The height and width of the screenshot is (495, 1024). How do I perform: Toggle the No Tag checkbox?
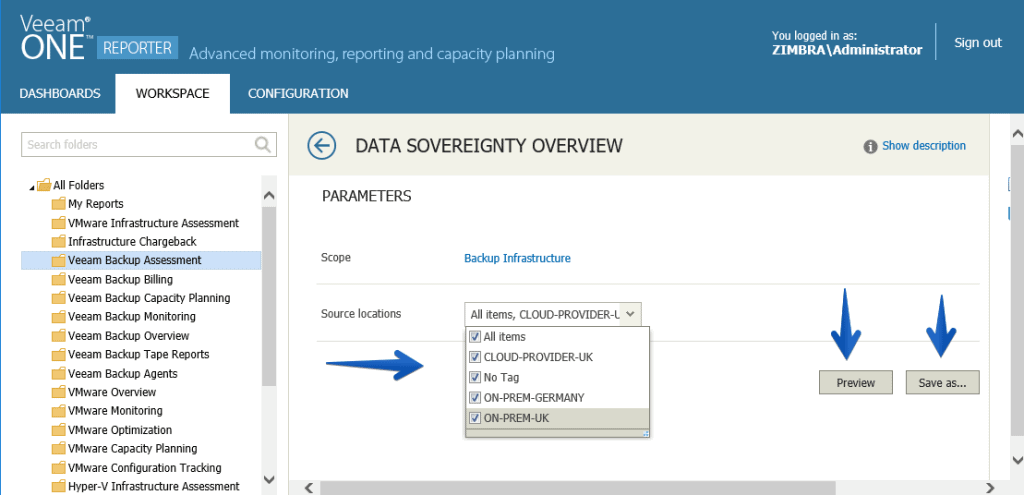[x=475, y=377]
